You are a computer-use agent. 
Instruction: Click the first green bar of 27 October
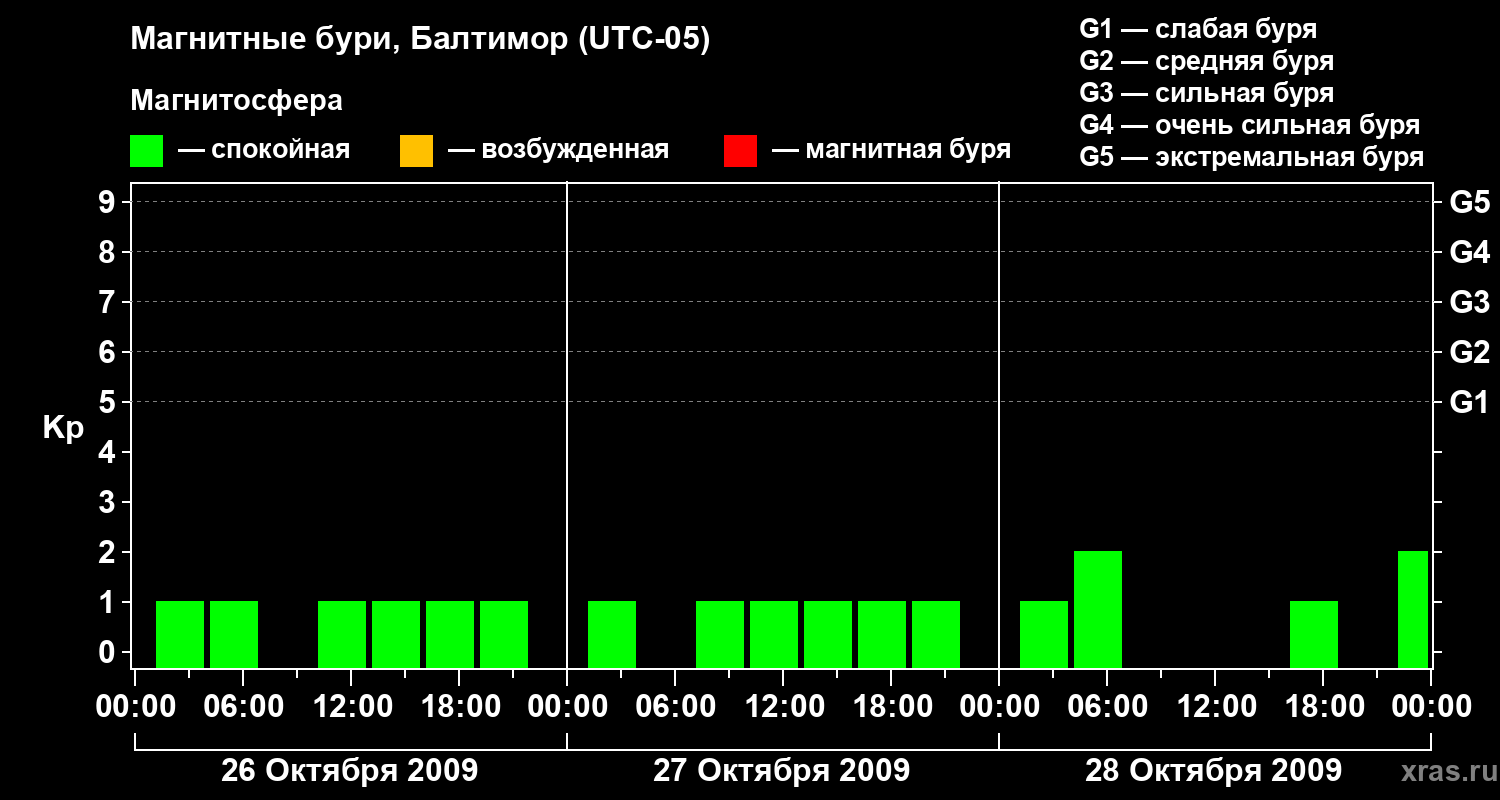[x=612, y=634]
